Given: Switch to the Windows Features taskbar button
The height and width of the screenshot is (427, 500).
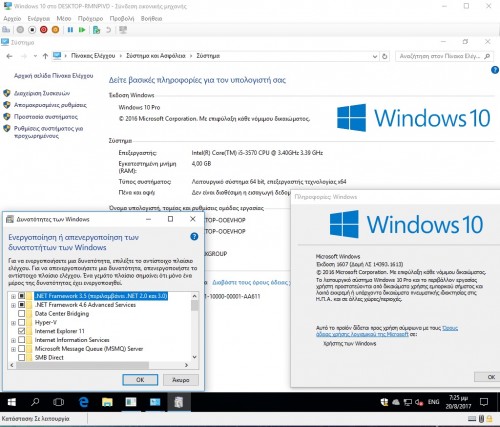Looking at the screenshot, I should pos(179,402).
